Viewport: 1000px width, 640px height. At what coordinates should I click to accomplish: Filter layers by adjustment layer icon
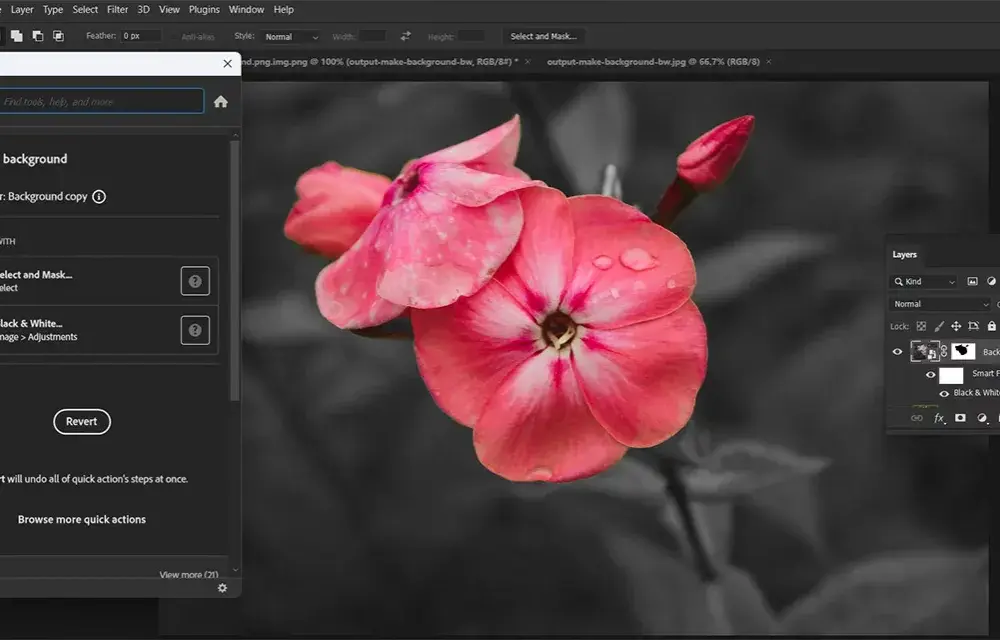pos(991,281)
